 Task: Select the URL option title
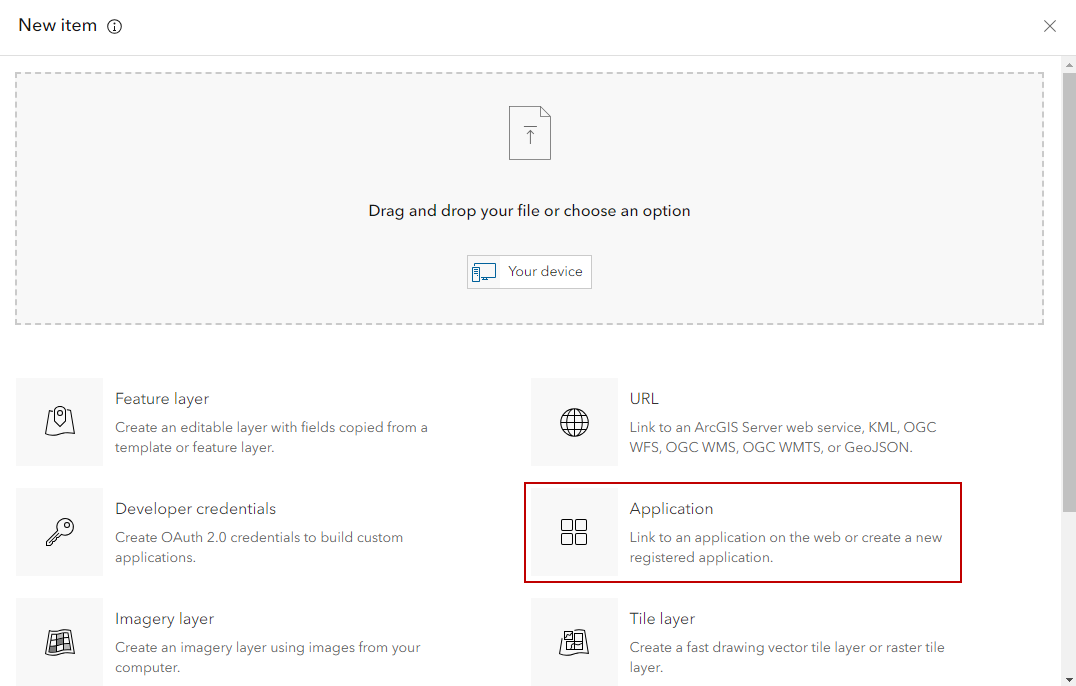644,399
